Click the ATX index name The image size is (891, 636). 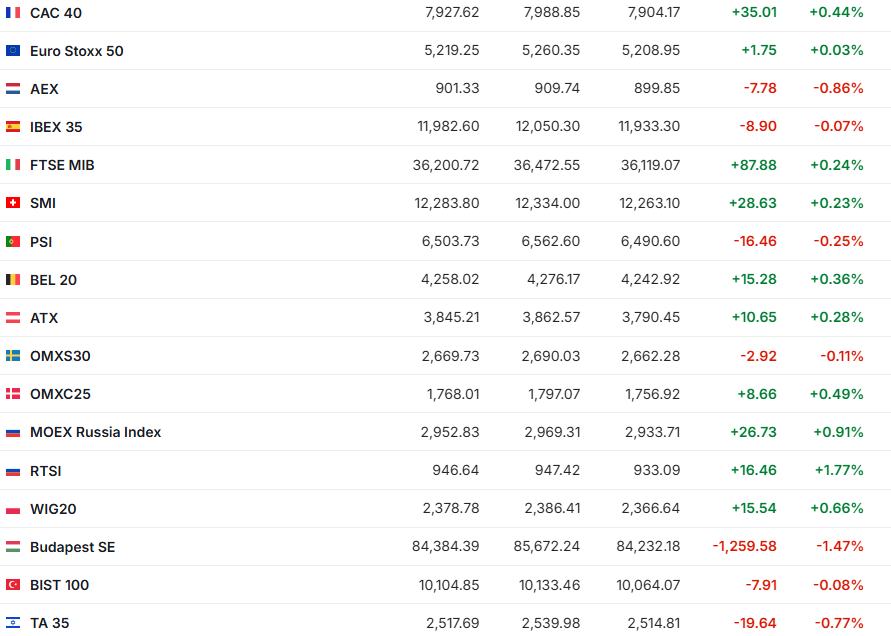(44, 318)
